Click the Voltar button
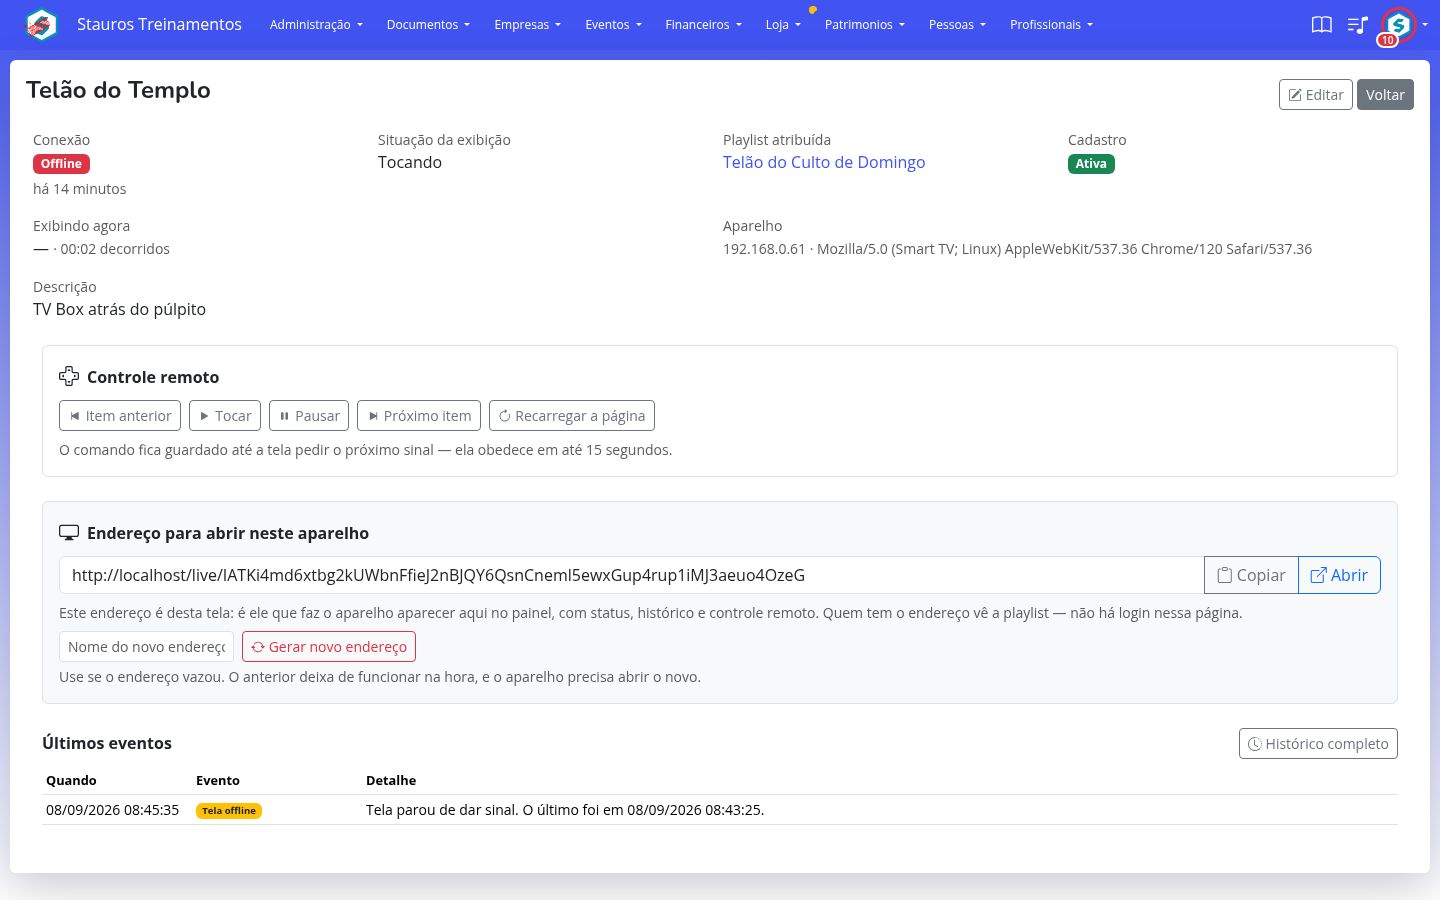Image resolution: width=1440 pixels, height=900 pixels. 1385,95
